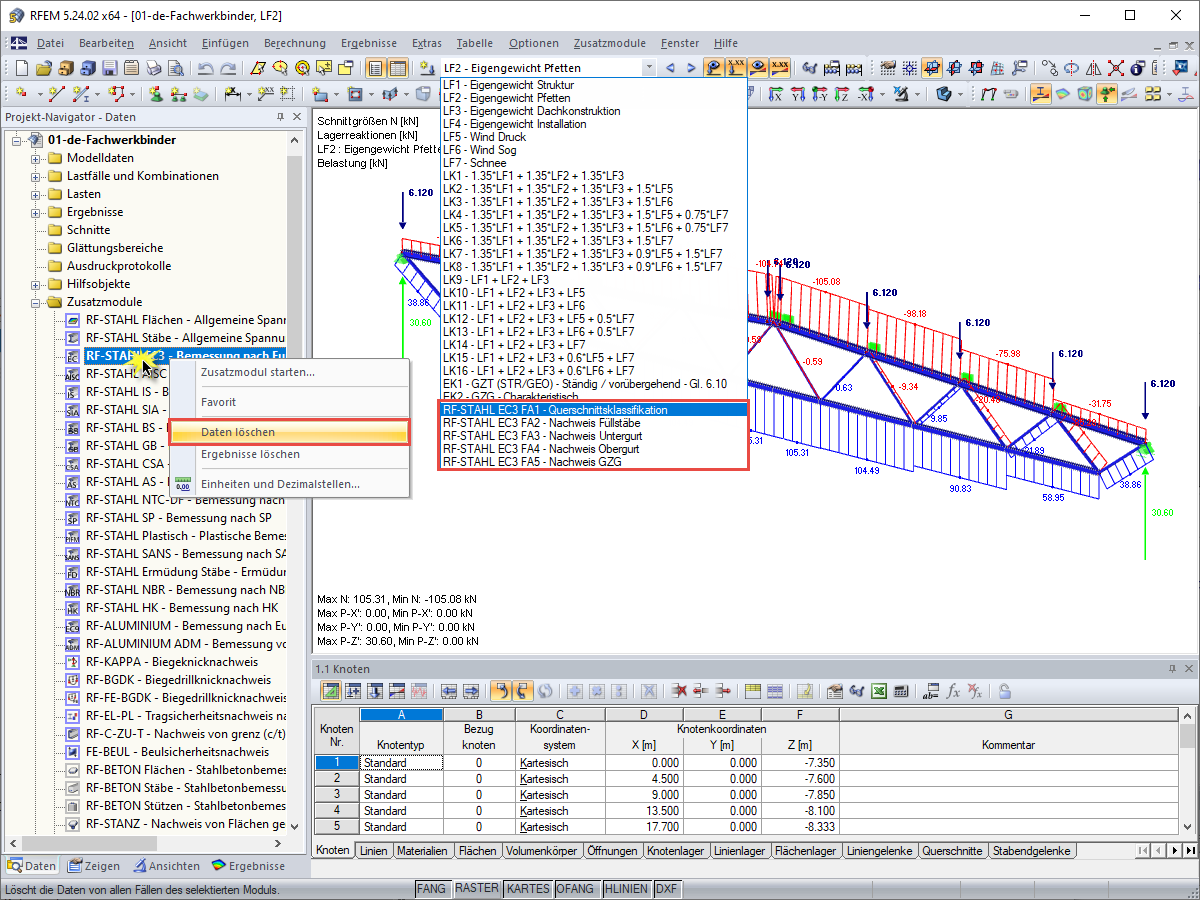The image size is (1200, 900).
Task: Click the Save diskette icon
Action: click(x=109, y=69)
